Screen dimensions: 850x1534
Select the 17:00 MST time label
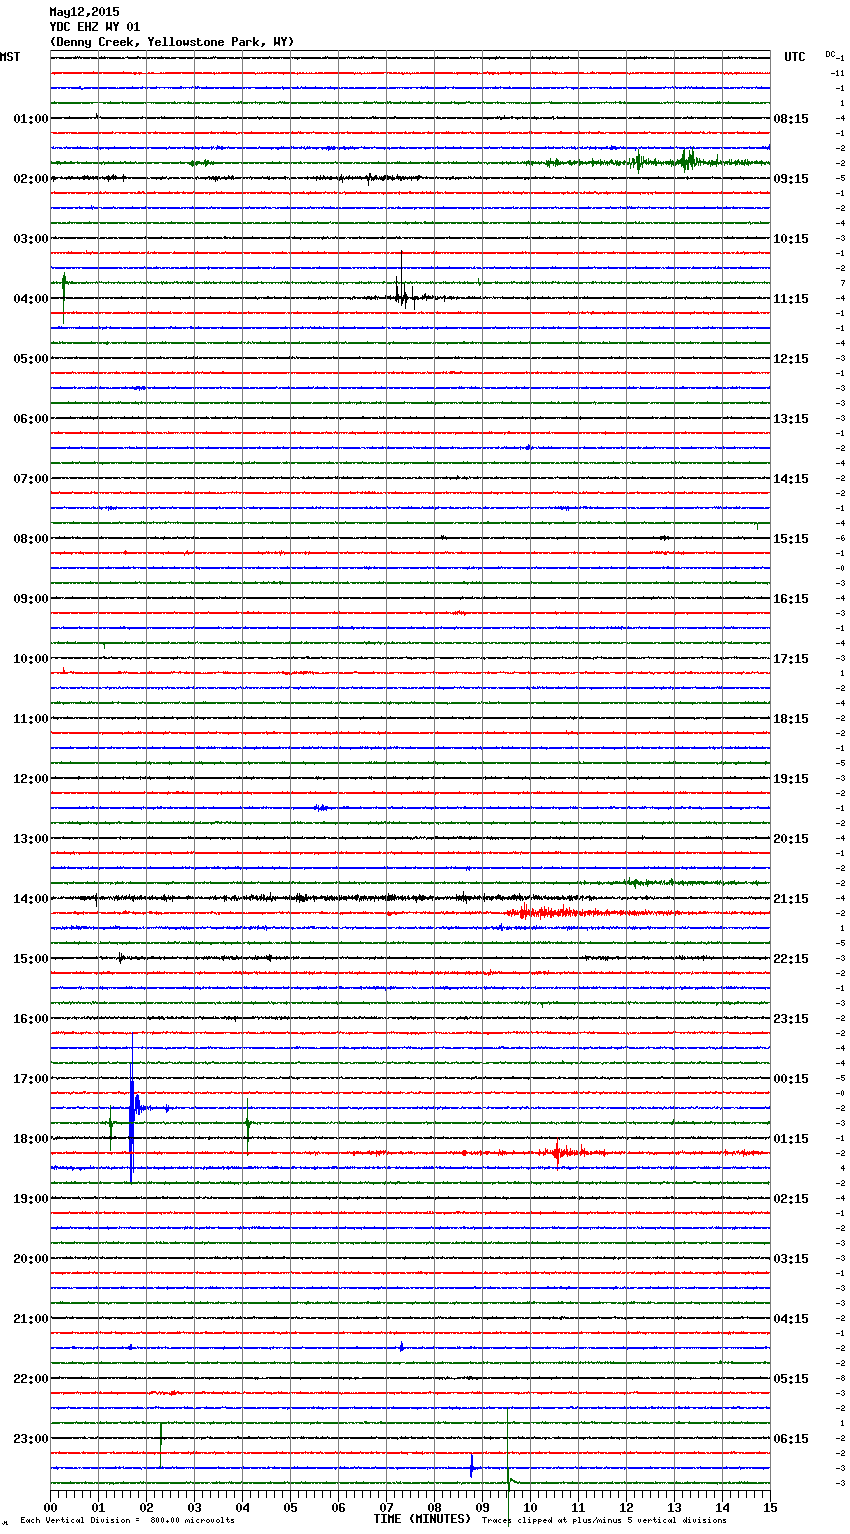[30, 1079]
